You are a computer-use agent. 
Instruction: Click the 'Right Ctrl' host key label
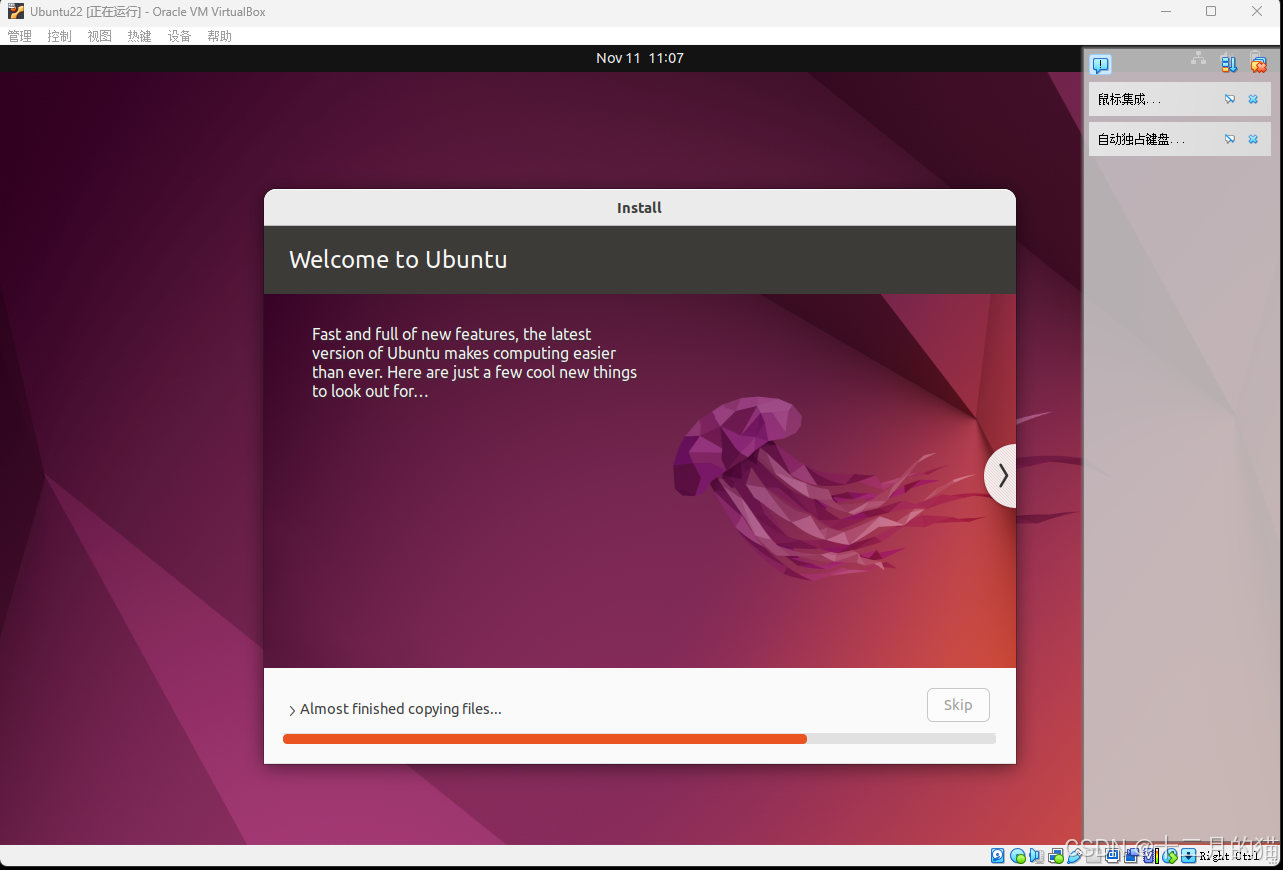1229,856
